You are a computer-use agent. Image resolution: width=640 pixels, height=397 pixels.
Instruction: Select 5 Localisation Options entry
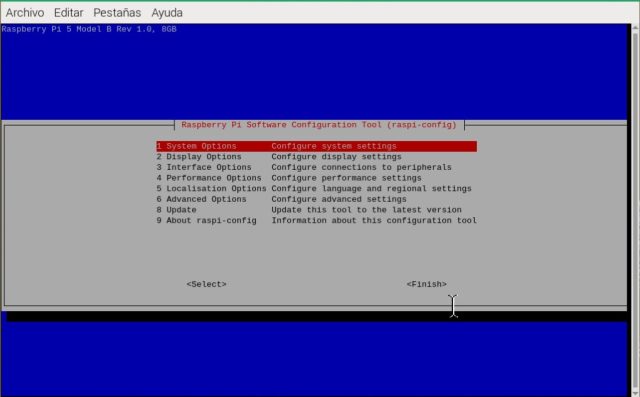point(316,189)
